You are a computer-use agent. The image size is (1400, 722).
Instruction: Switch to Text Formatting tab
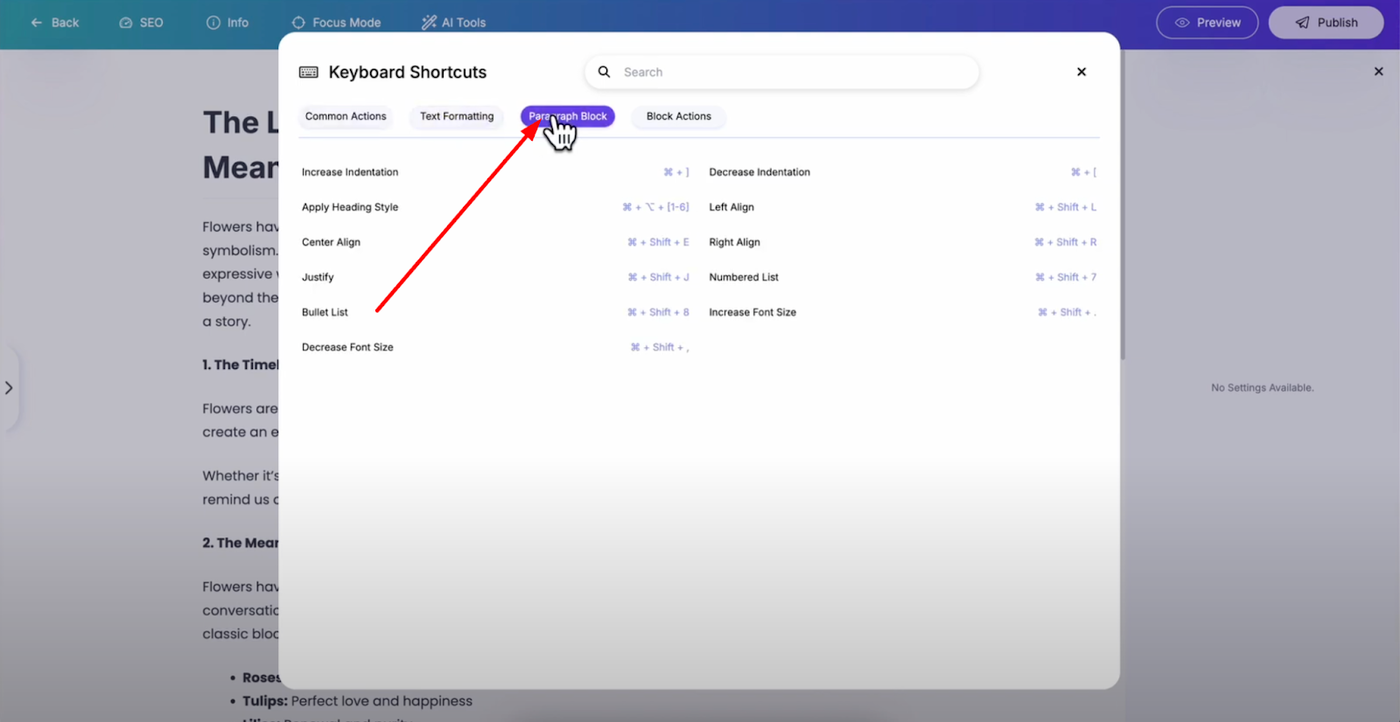coord(456,116)
